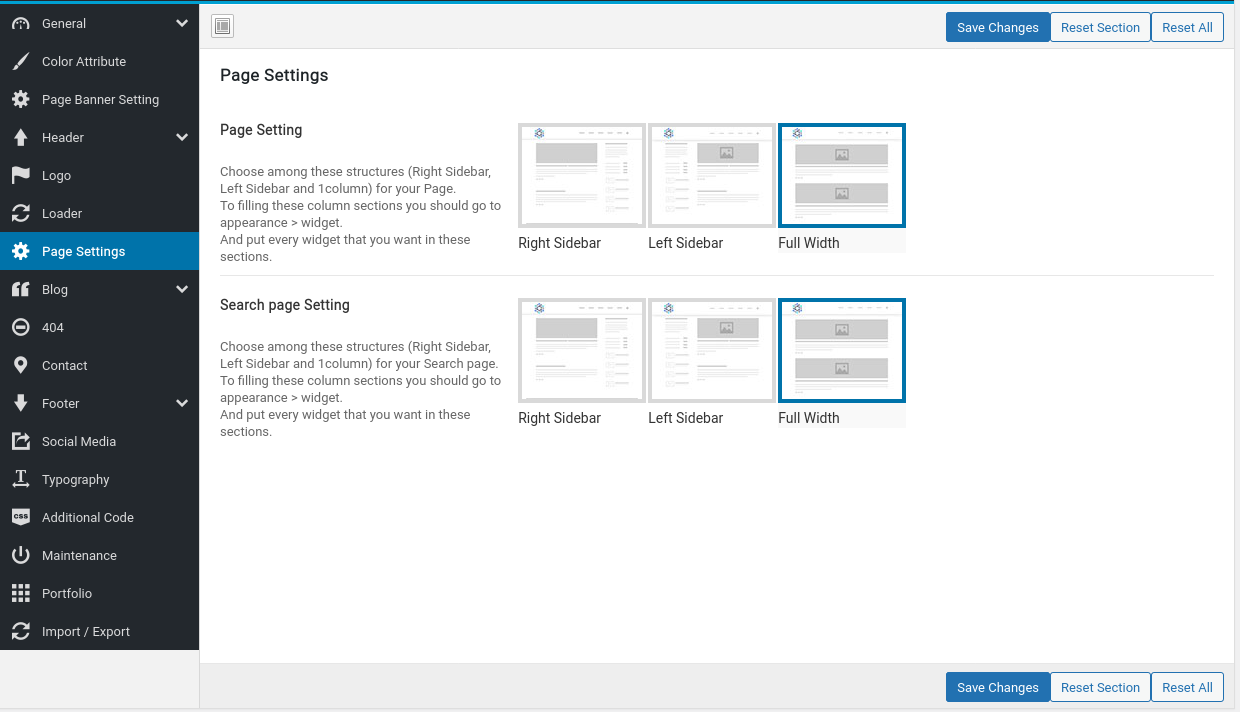Open the Loader settings section
The image size is (1240, 712).
tap(99, 213)
